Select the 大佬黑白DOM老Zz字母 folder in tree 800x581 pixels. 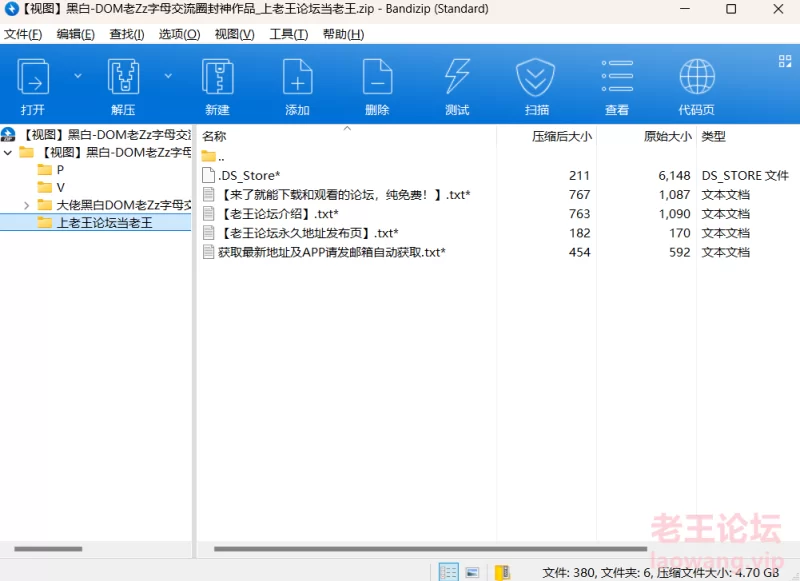114,205
